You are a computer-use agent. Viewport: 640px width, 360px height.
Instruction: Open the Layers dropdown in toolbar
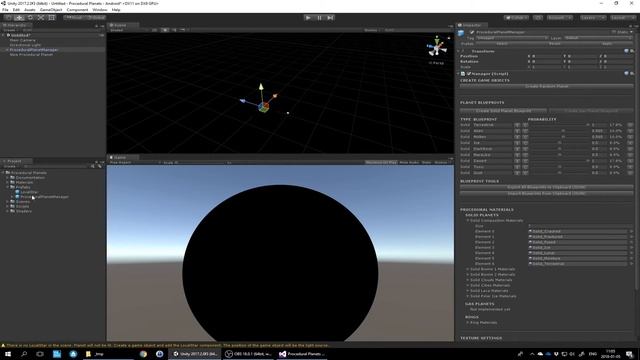click(593, 18)
